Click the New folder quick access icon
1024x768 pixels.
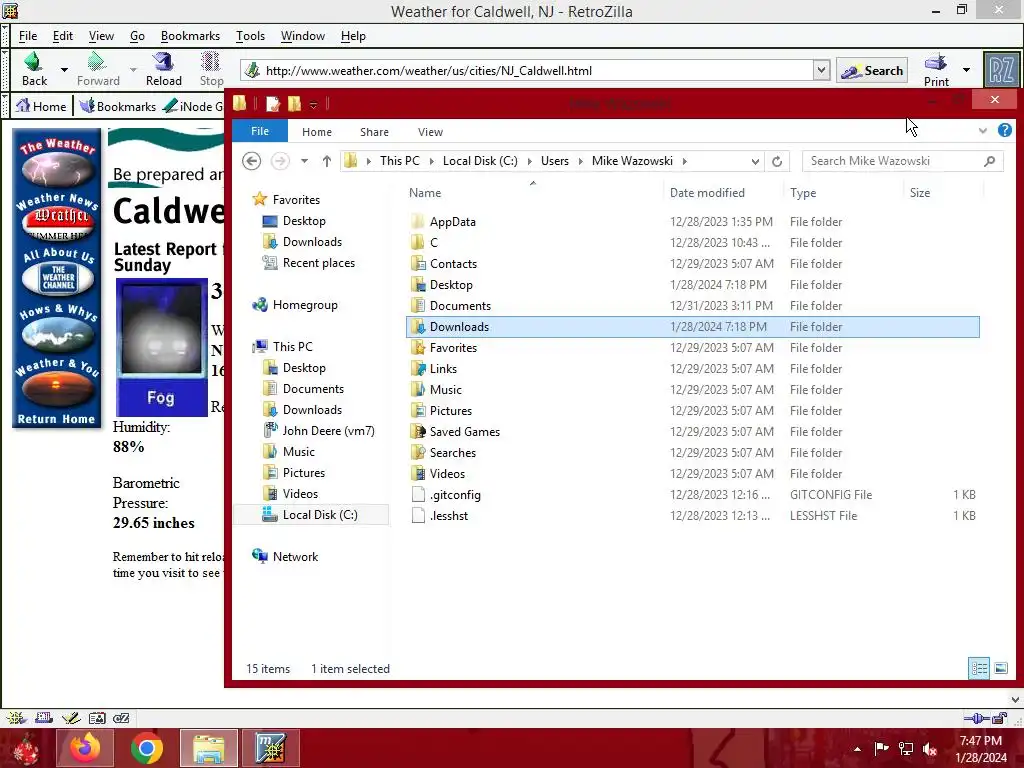point(295,104)
